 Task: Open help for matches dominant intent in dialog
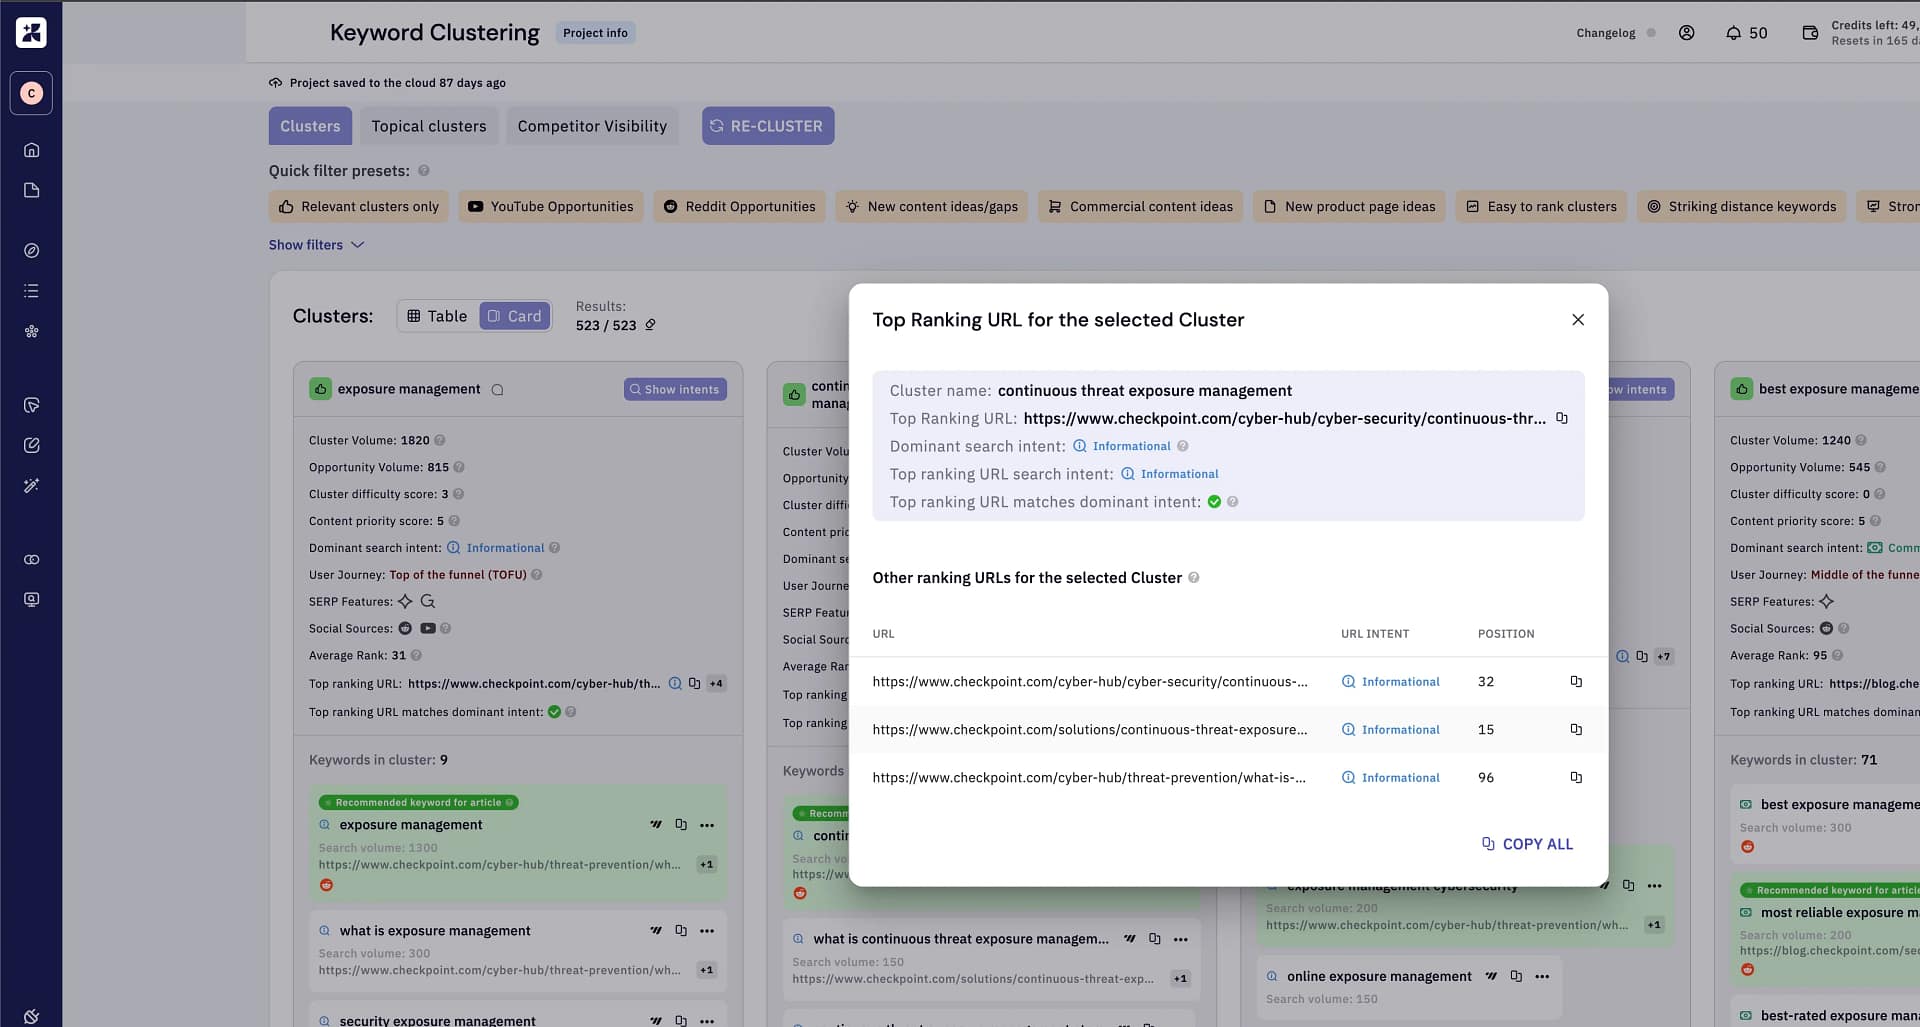(x=1233, y=502)
